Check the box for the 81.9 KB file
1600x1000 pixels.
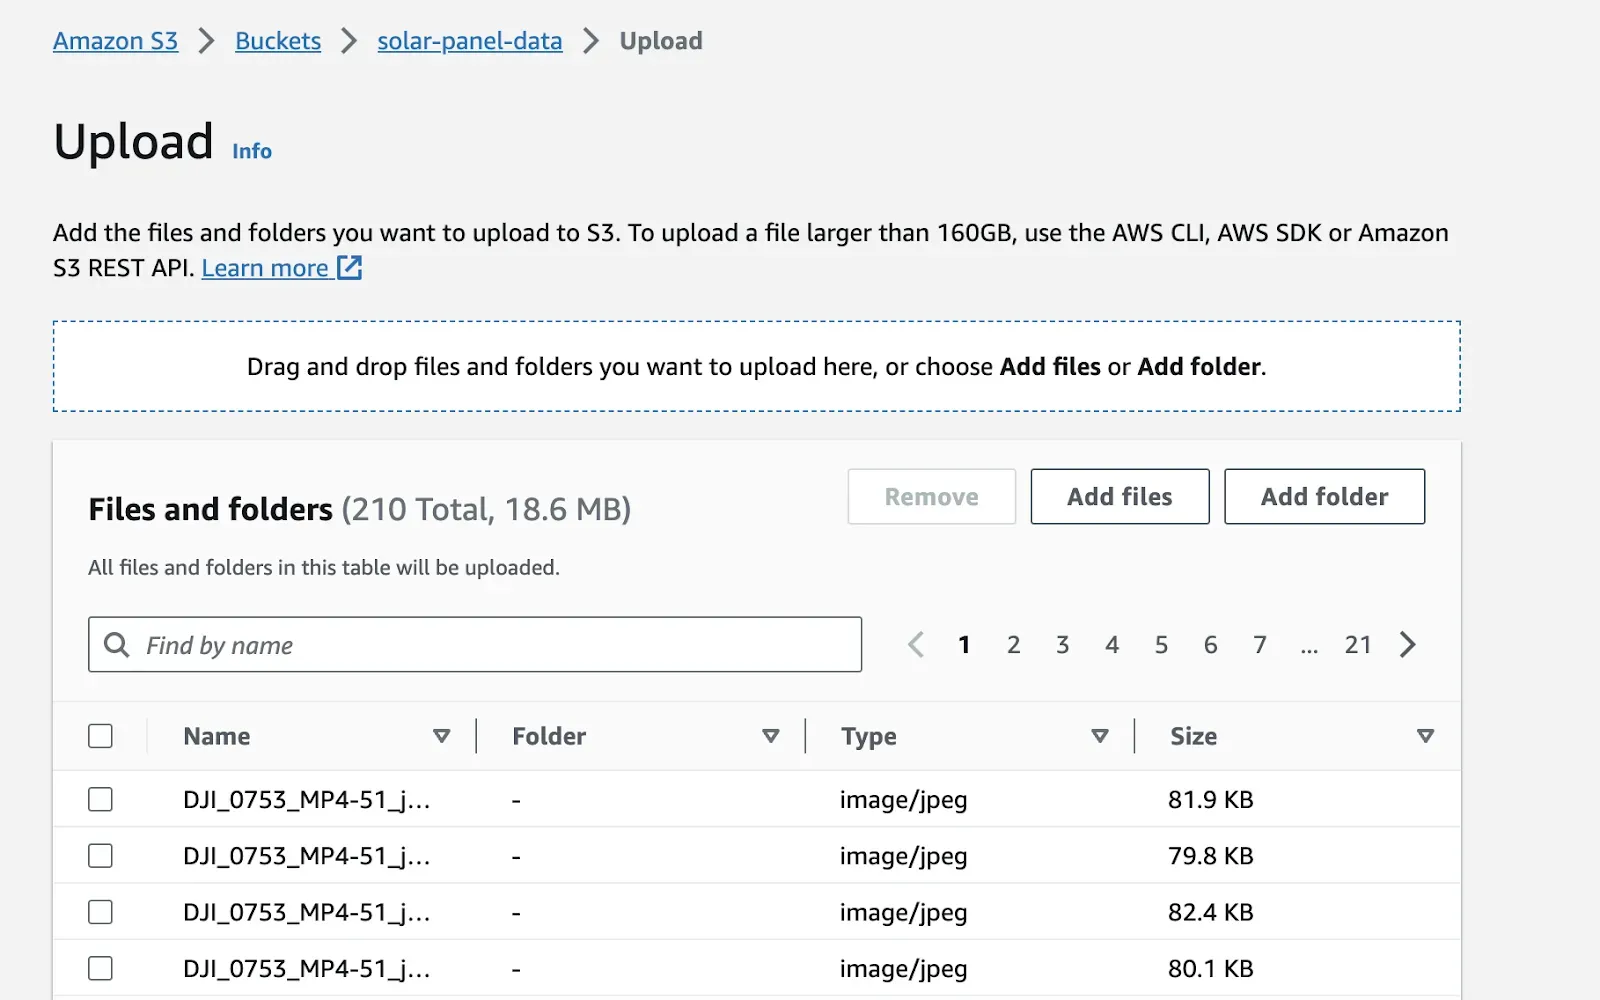tap(100, 799)
